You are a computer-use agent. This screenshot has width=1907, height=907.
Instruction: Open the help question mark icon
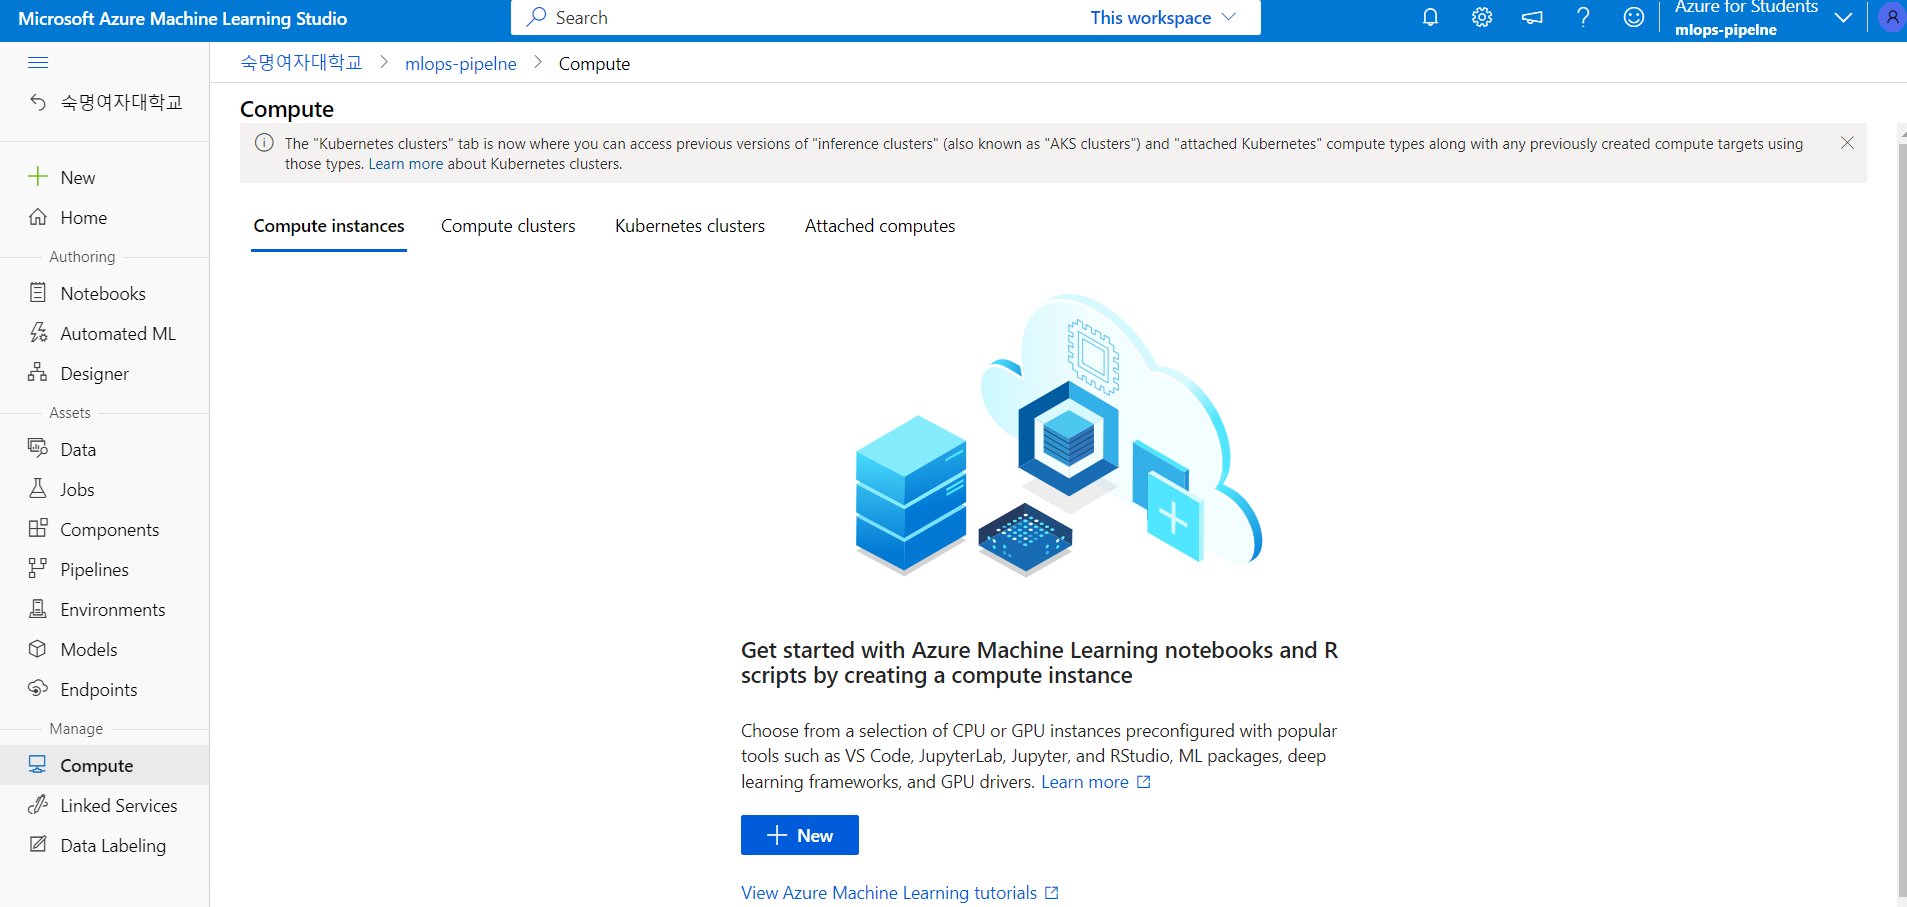1582,17
